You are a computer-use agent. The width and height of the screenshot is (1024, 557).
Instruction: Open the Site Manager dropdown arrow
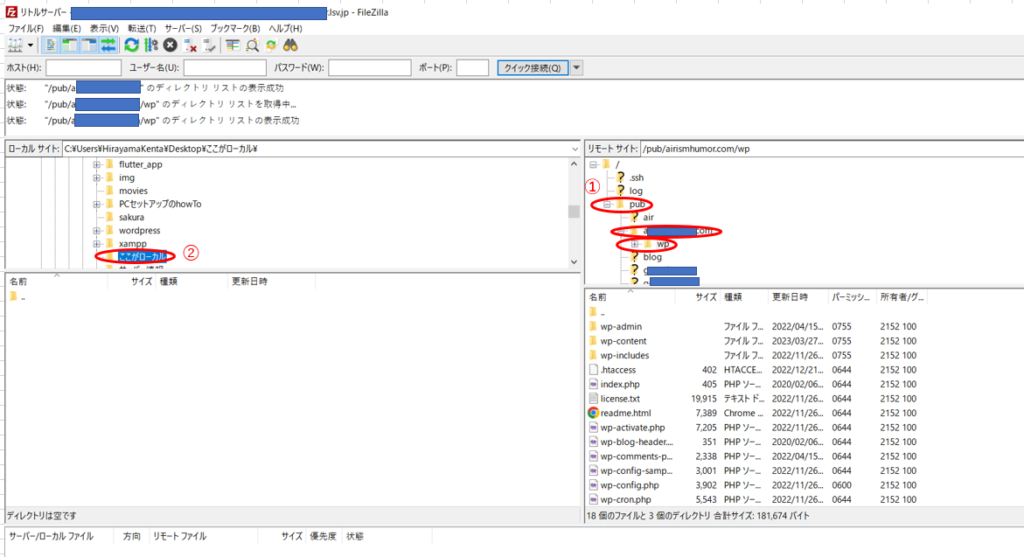pos(30,45)
